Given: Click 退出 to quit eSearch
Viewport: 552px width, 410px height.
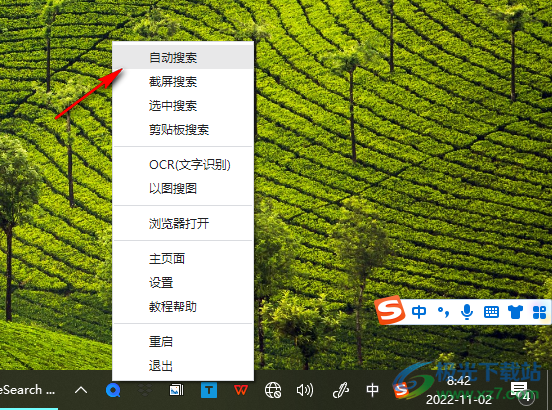Looking at the screenshot, I should click(x=183, y=366).
